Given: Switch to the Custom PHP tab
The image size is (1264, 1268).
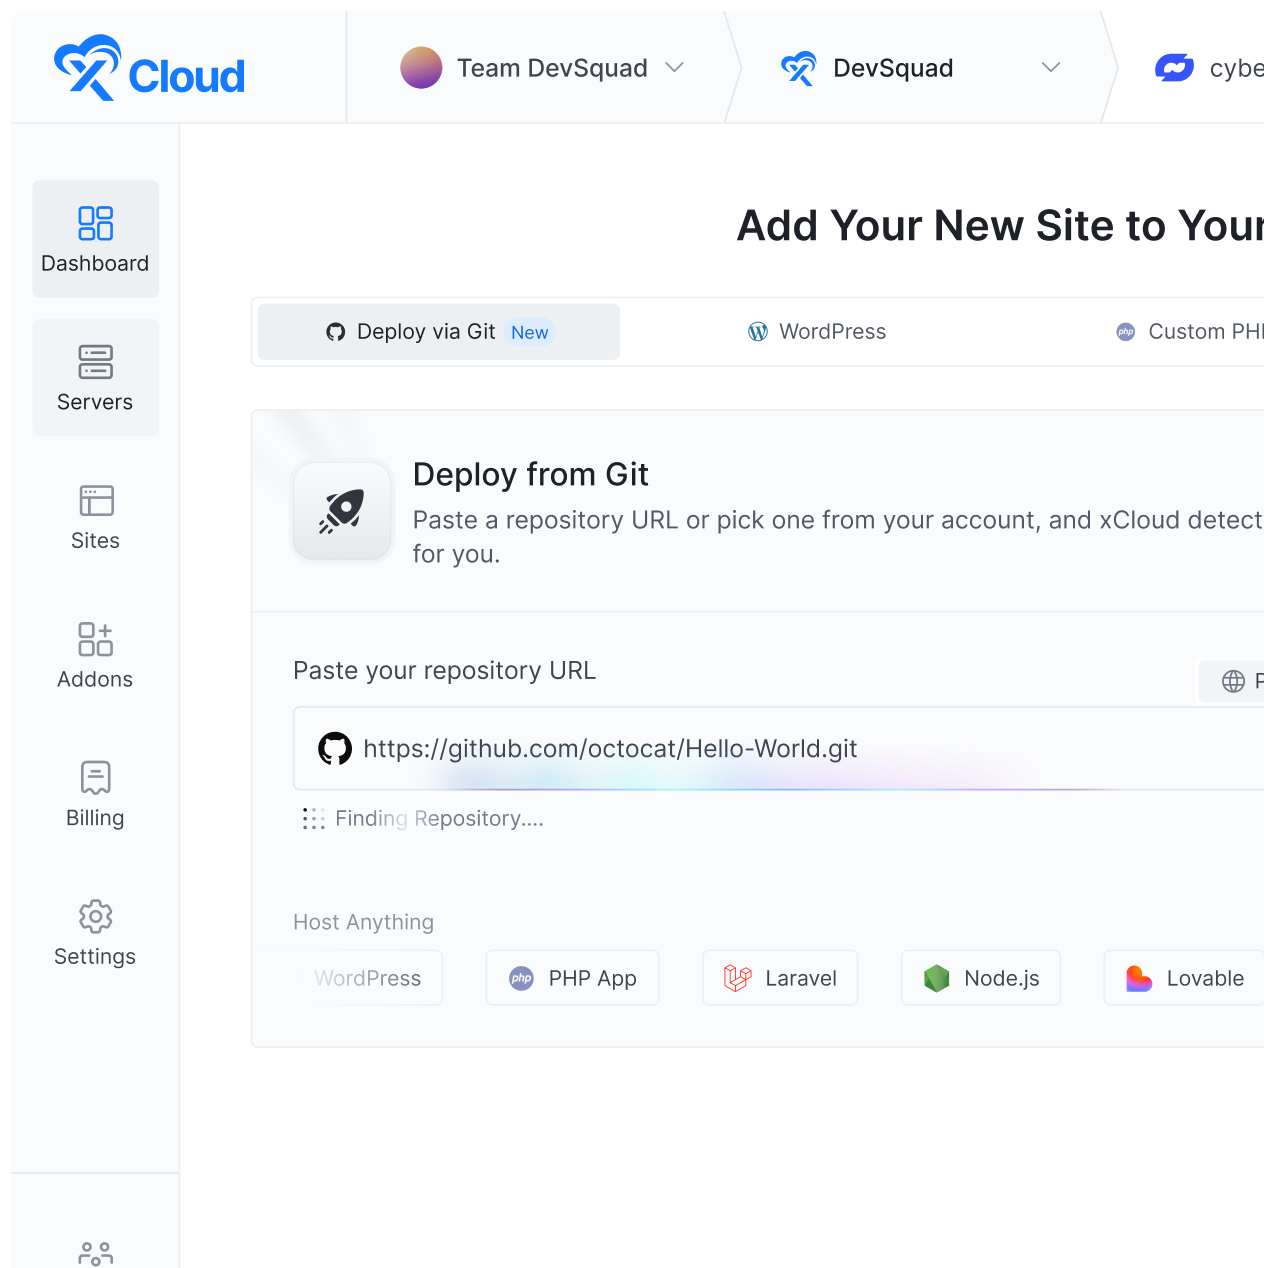Looking at the screenshot, I should 1190,332.
